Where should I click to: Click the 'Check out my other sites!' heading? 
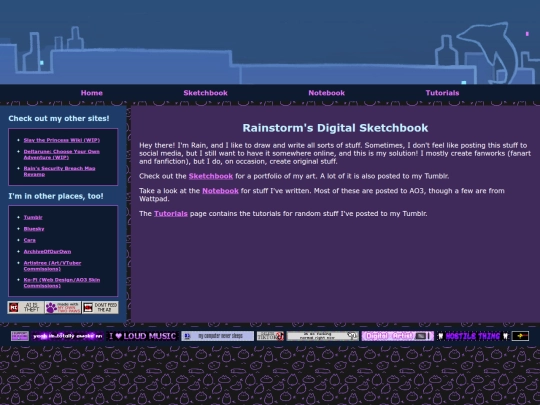[59, 118]
